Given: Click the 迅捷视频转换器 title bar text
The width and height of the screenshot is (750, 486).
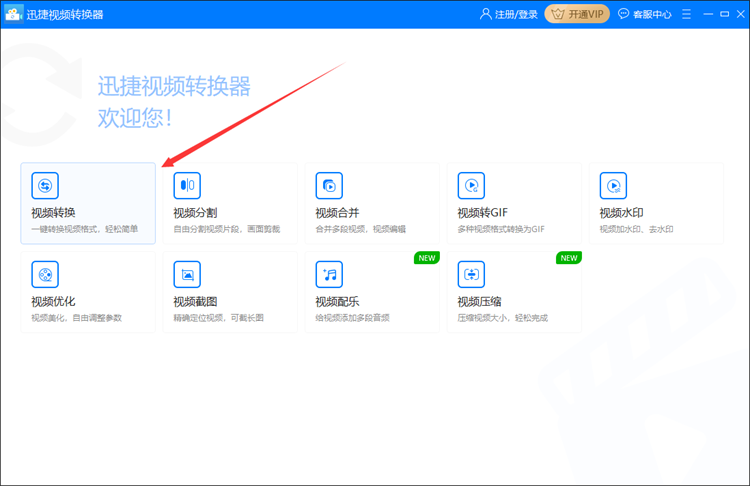Looking at the screenshot, I should click(x=65, y=14).
